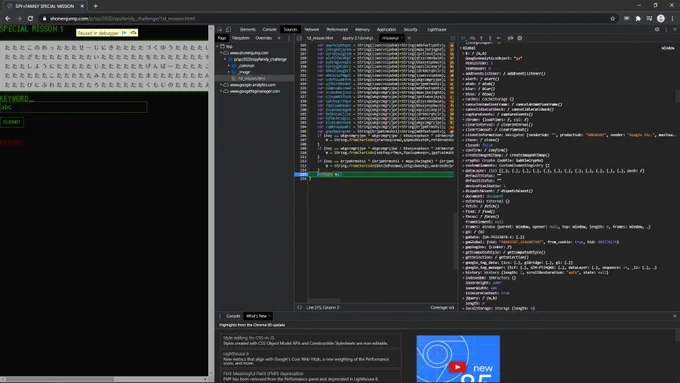The image size is (680, 383).
Task: Switch to the Console panel tab
Action: 269,29
